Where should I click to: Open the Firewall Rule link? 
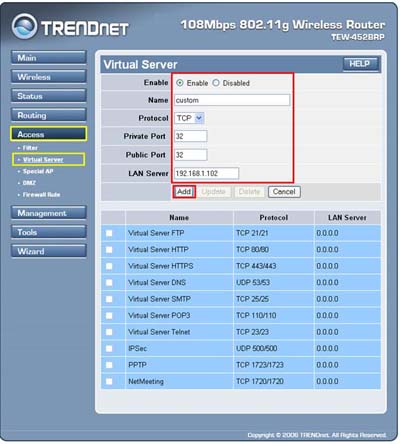(41, 195)
